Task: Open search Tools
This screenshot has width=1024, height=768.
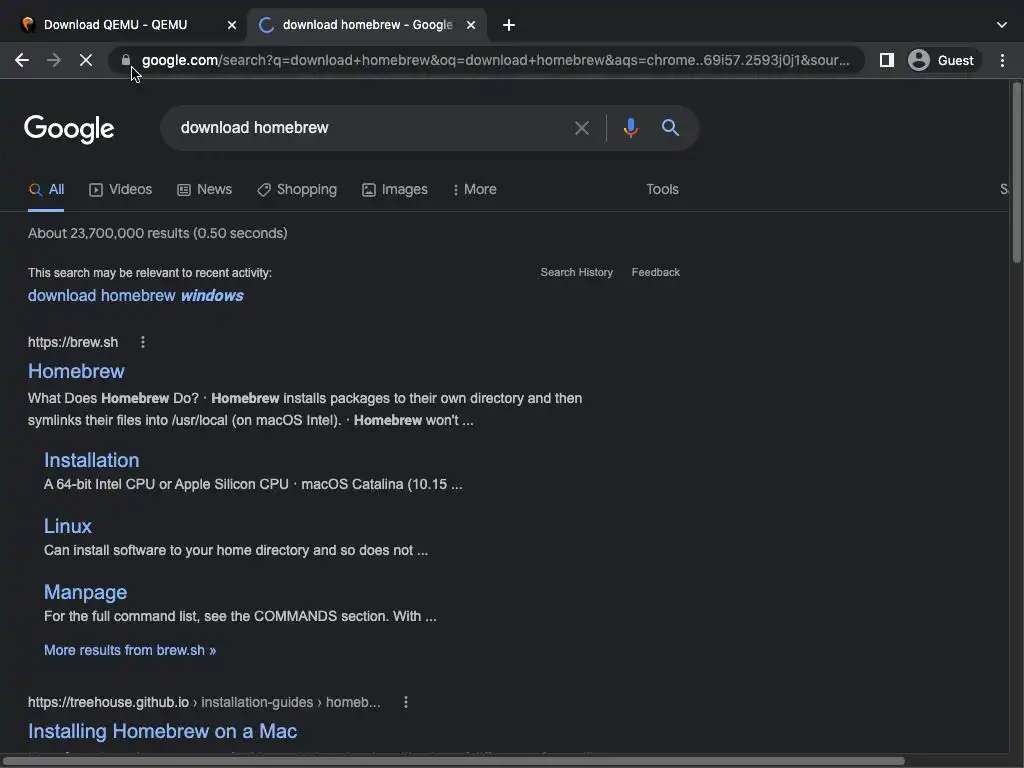Action: click(x=662, y=189)
